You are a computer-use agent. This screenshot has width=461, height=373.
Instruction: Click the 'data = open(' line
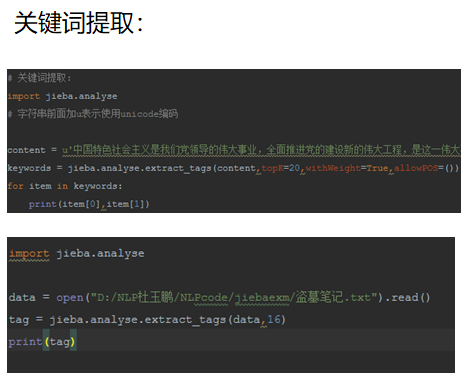point(220,297)
